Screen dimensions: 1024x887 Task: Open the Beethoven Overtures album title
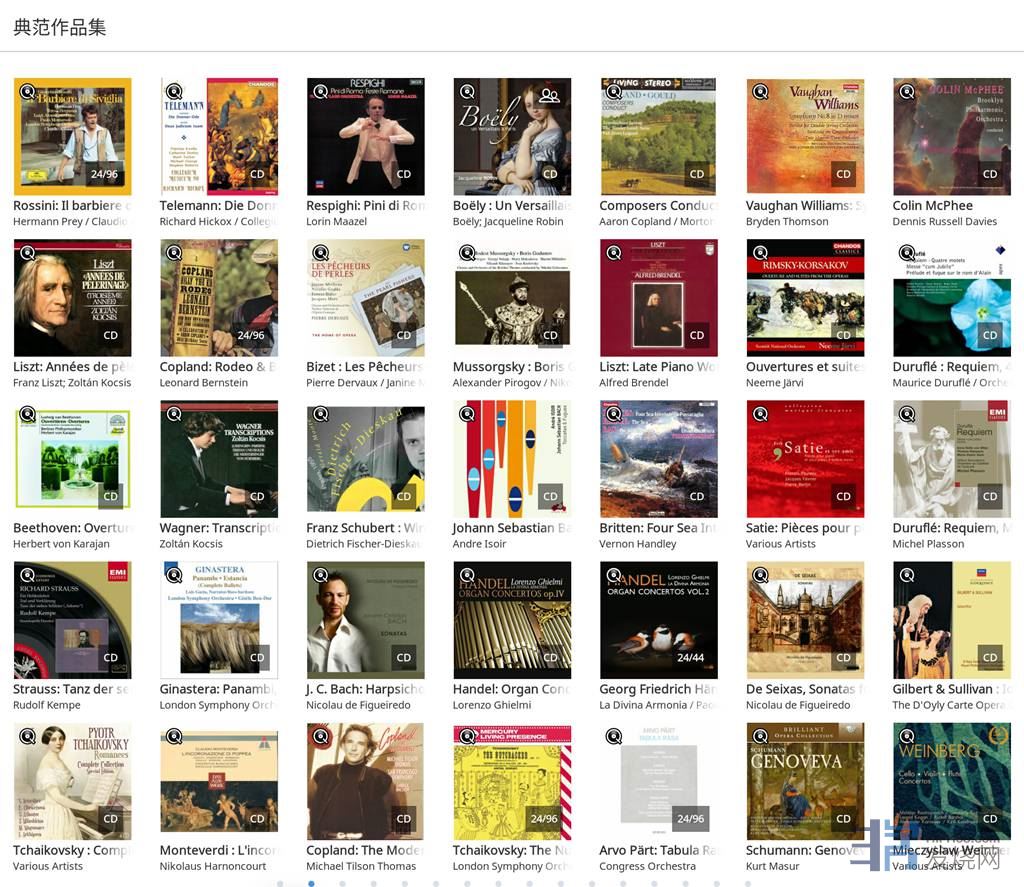coord(72,528)
